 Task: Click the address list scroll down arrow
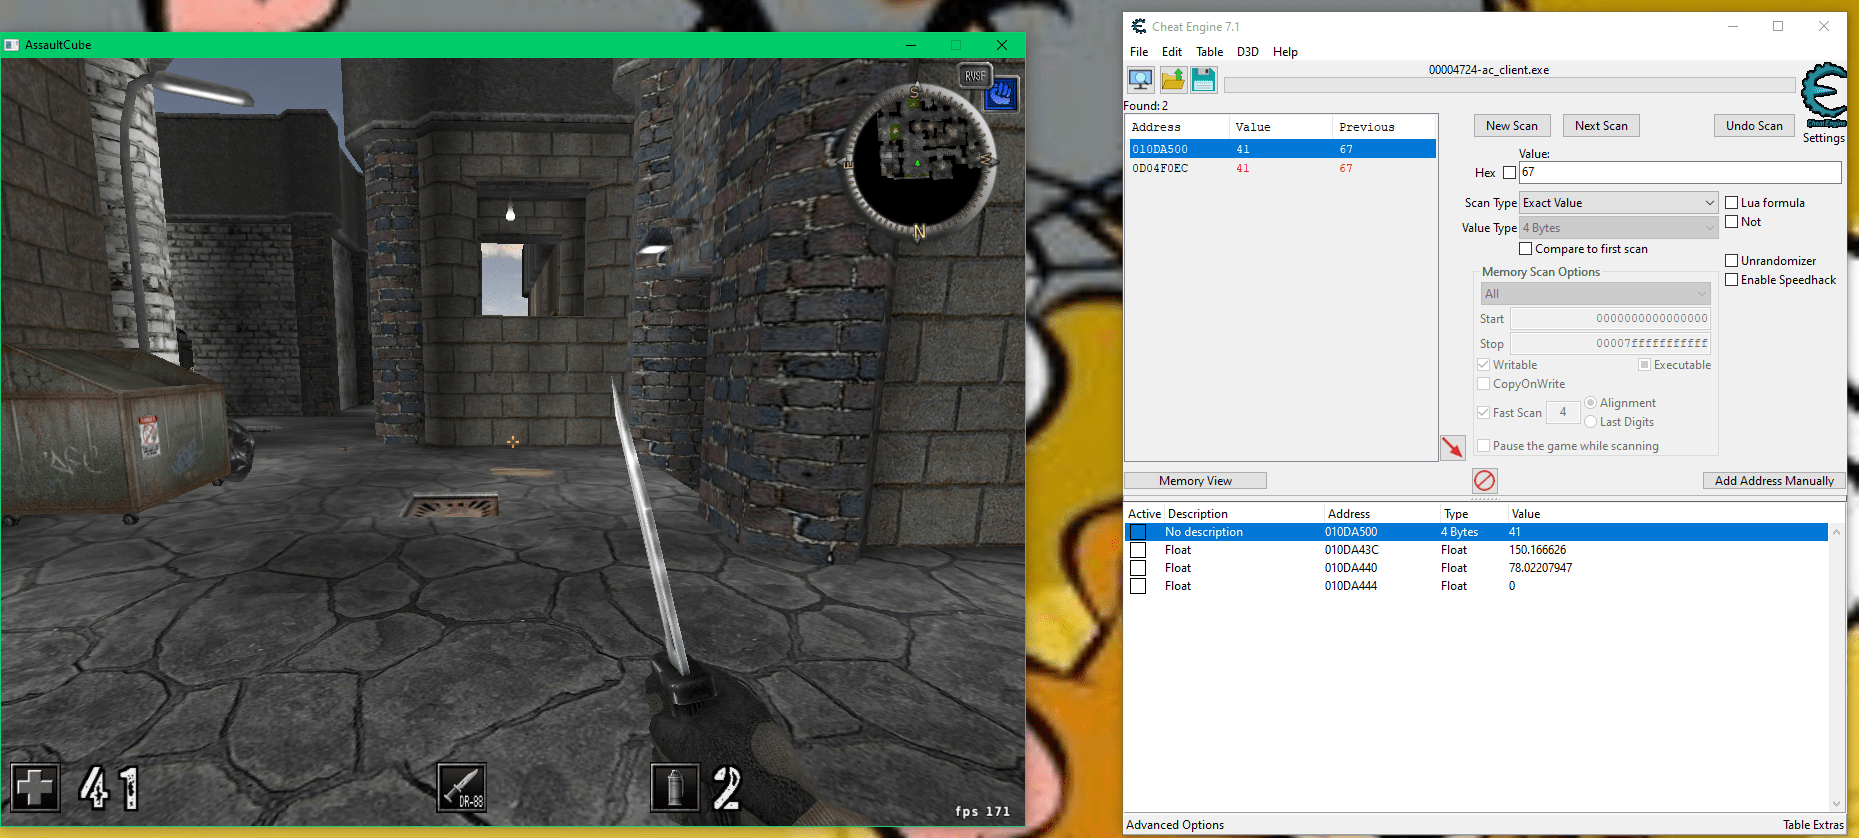[1836, 803]
